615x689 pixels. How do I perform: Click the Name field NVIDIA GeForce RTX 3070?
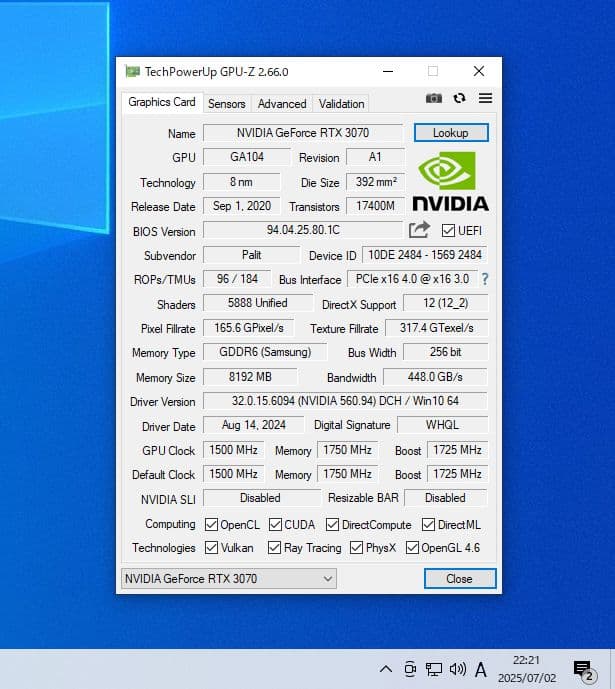pos(303,133)
